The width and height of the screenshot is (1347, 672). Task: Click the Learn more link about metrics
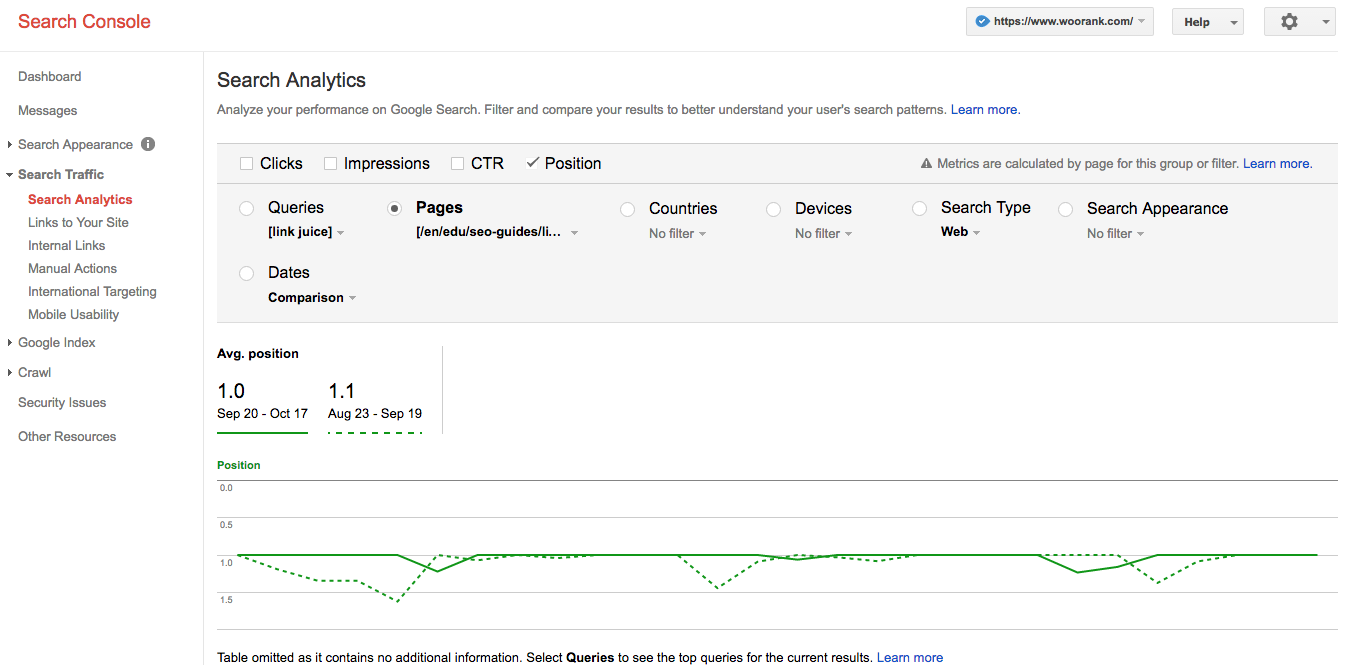[1277, 163]
